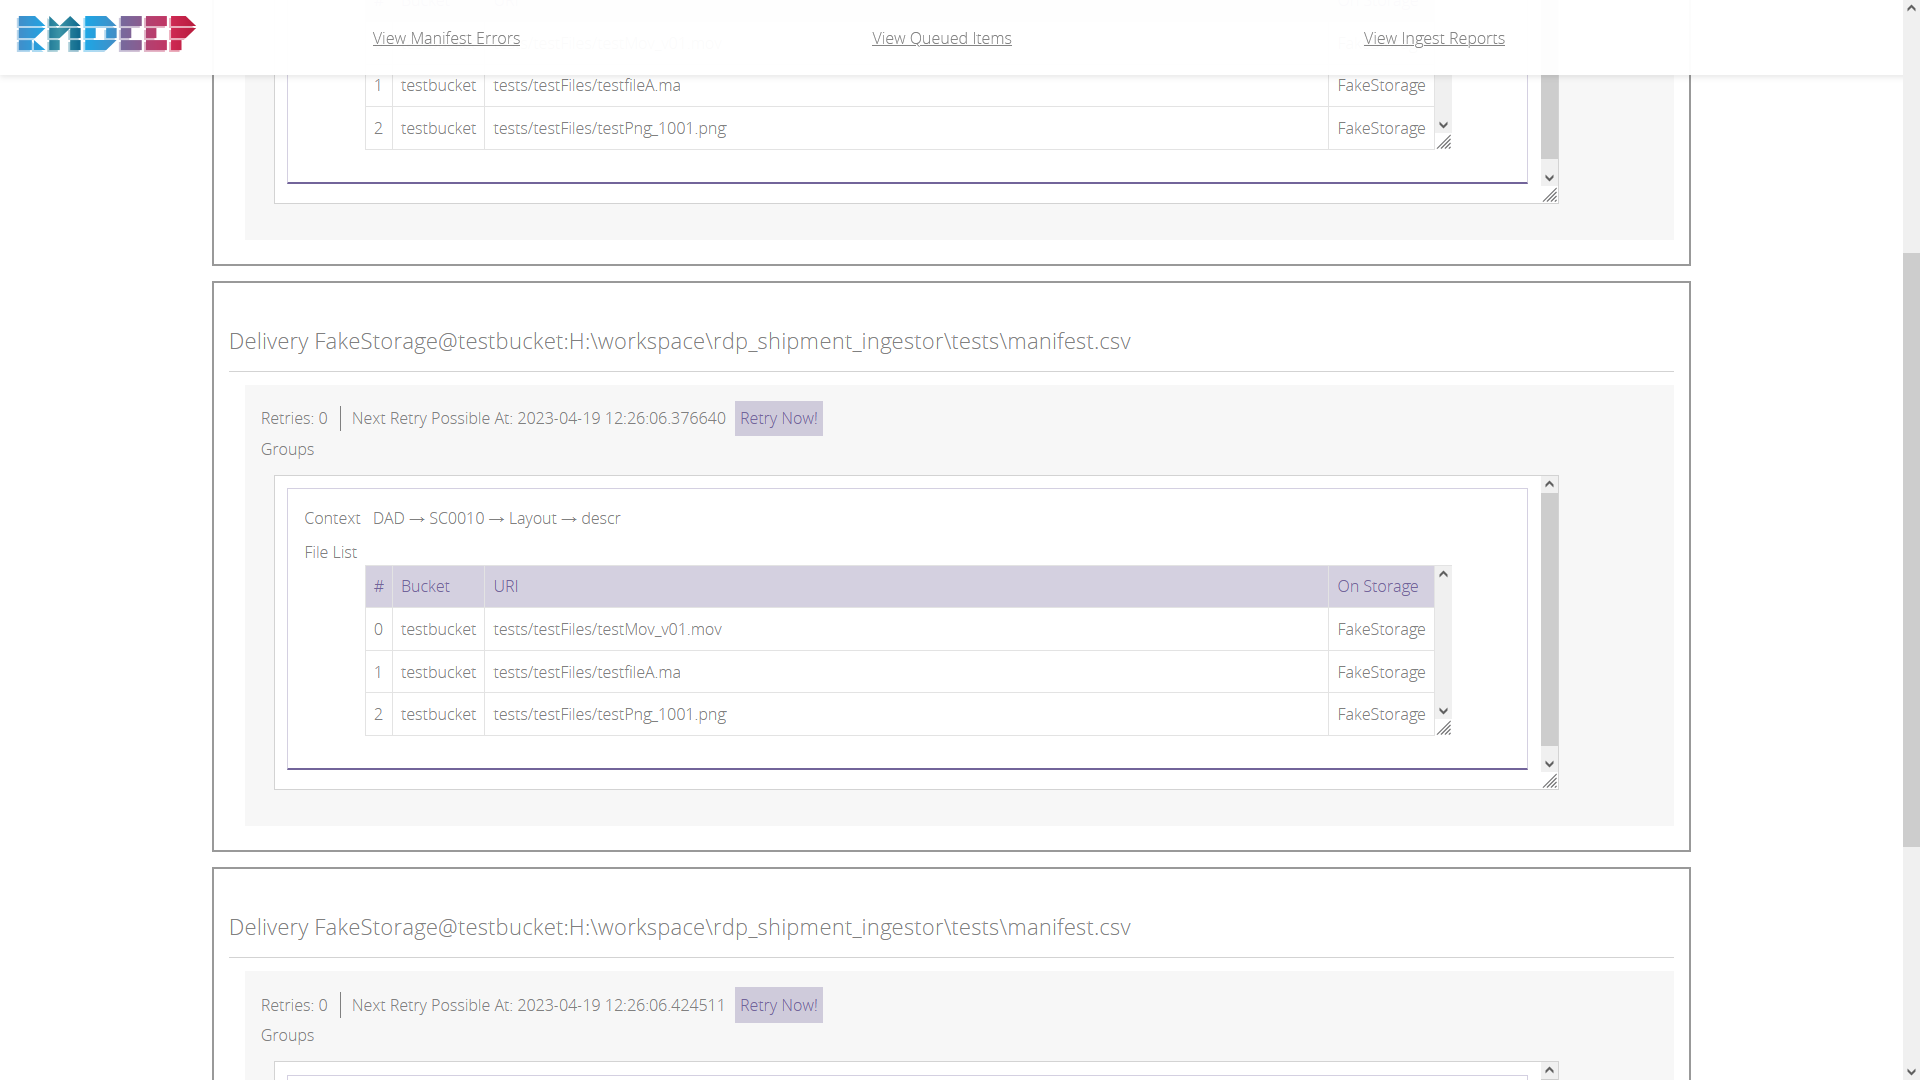Screen dimensions: 1920x1080
Task: Click resize handle of testMov_v01.mov file table
Action: point(1444,729)
